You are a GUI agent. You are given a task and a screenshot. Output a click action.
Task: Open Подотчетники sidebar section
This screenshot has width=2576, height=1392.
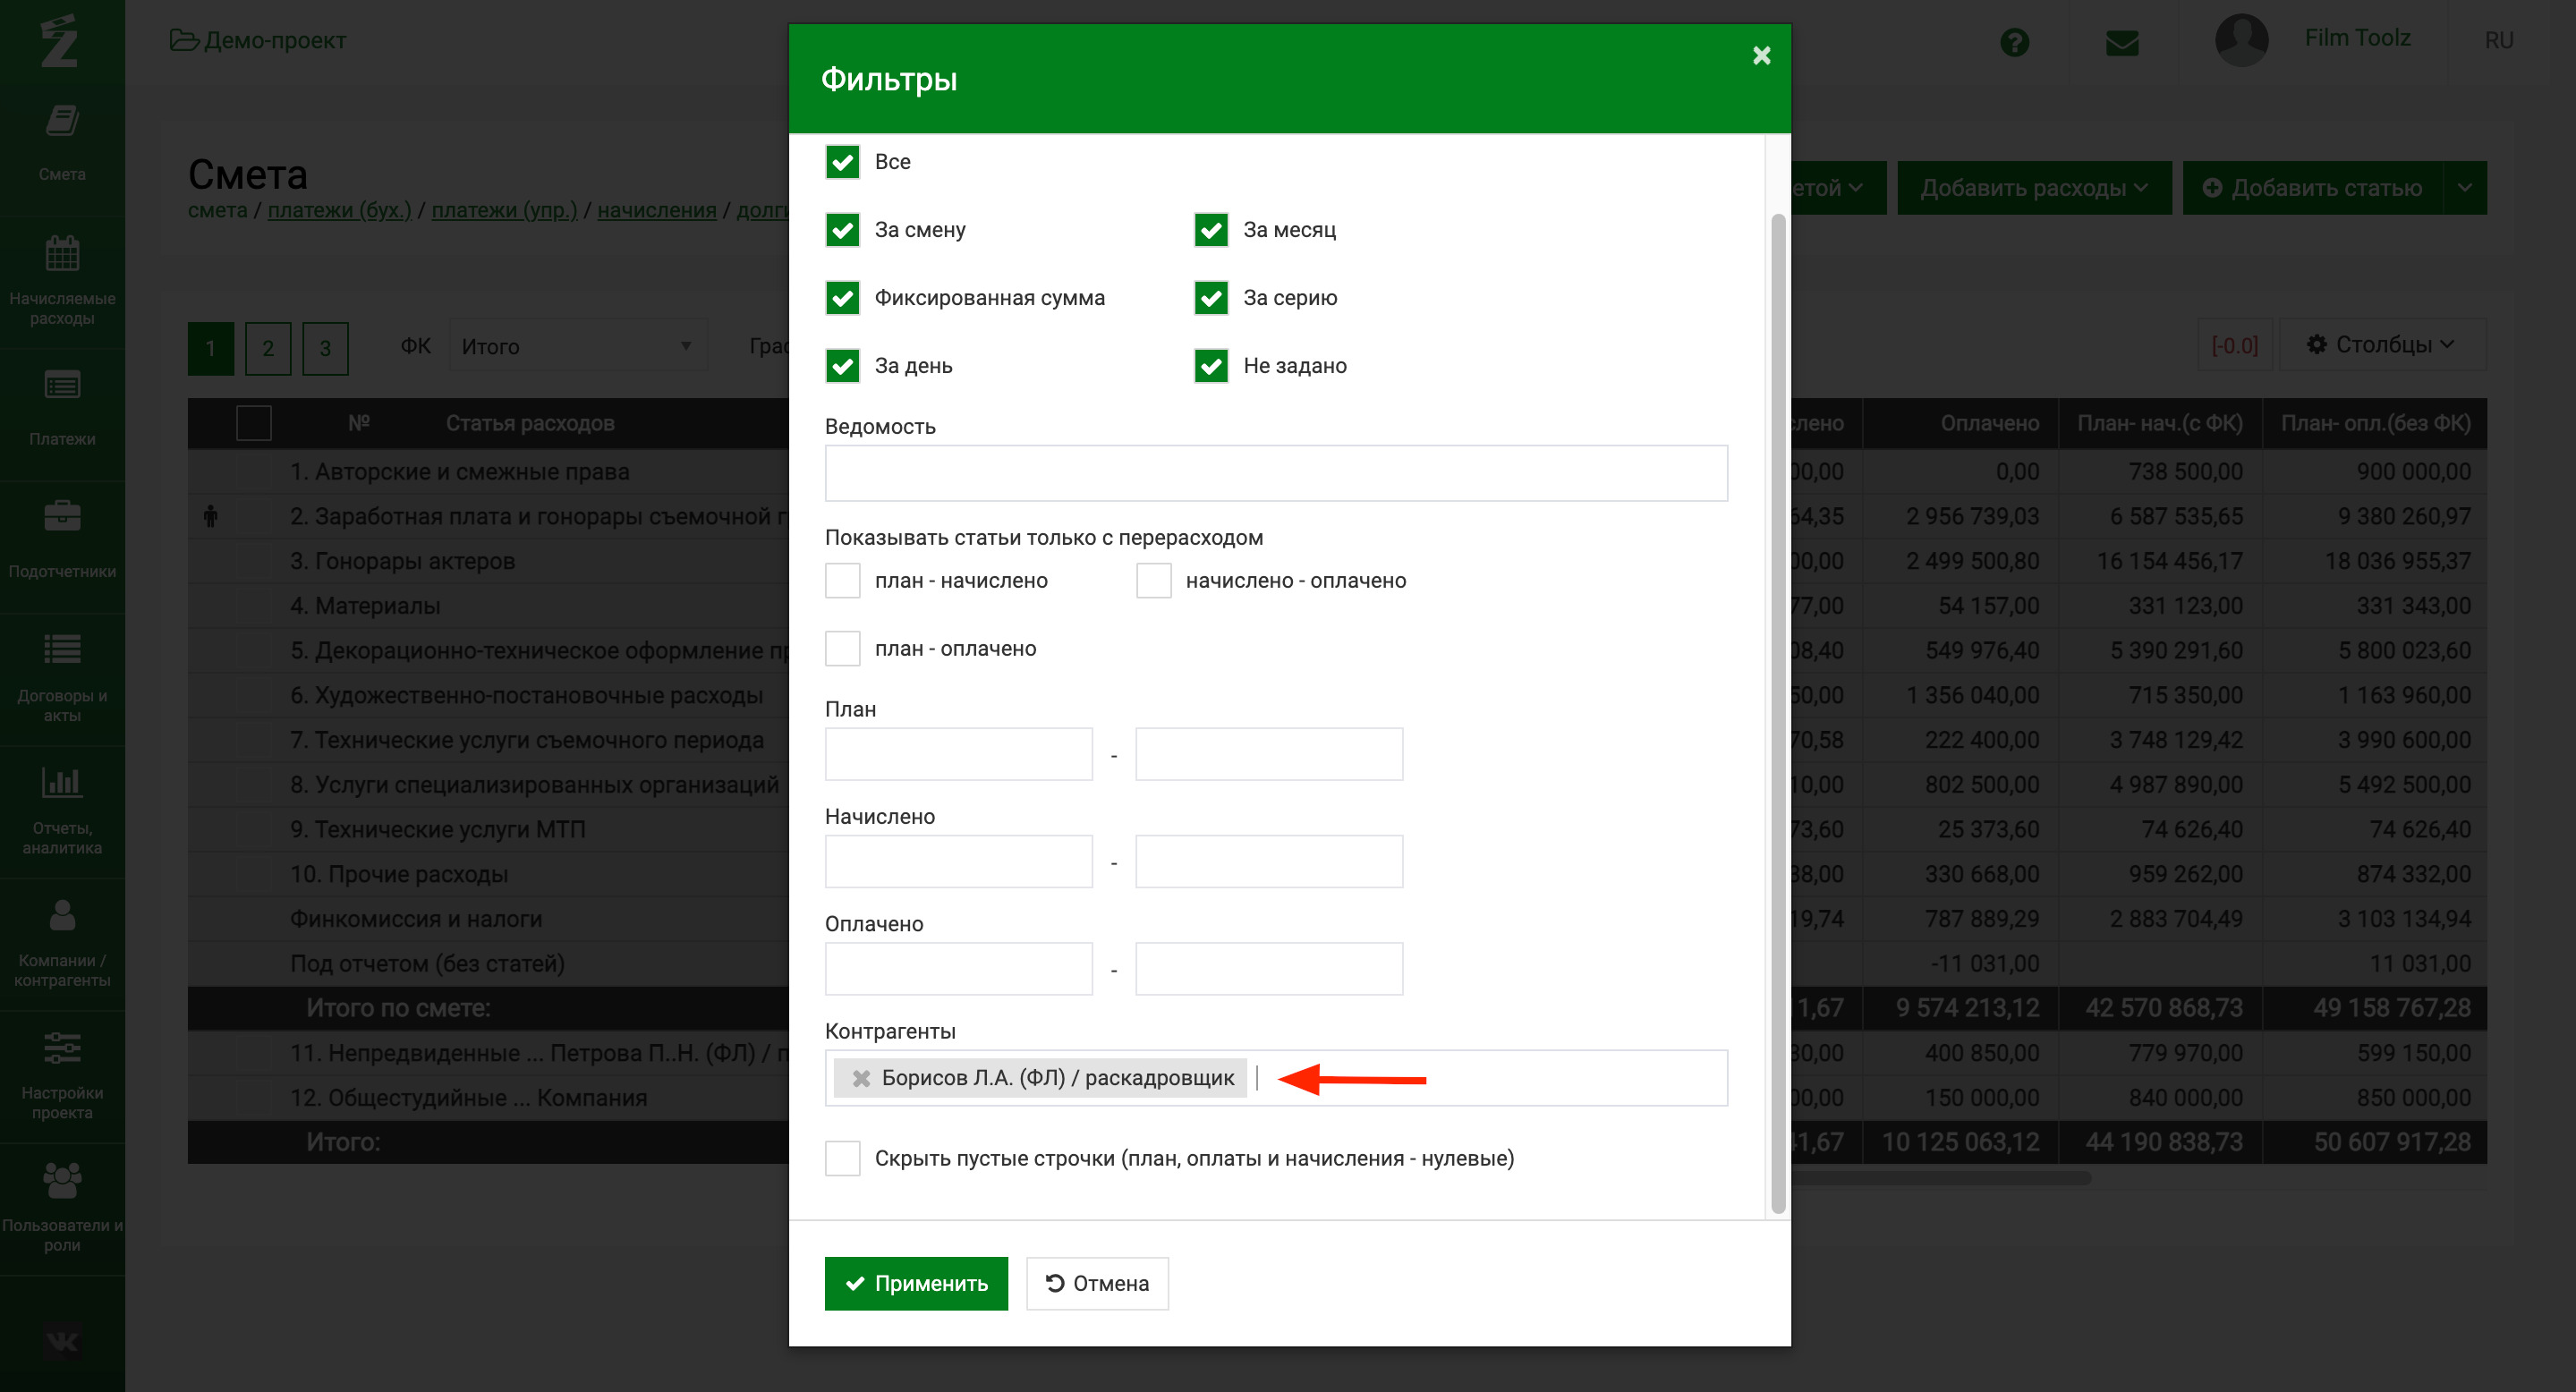coord(62,542)
